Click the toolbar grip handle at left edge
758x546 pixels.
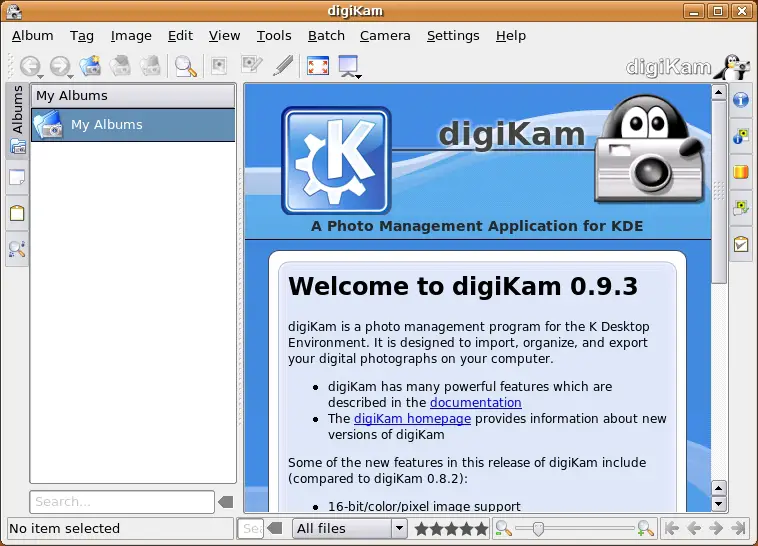point(11,66)
